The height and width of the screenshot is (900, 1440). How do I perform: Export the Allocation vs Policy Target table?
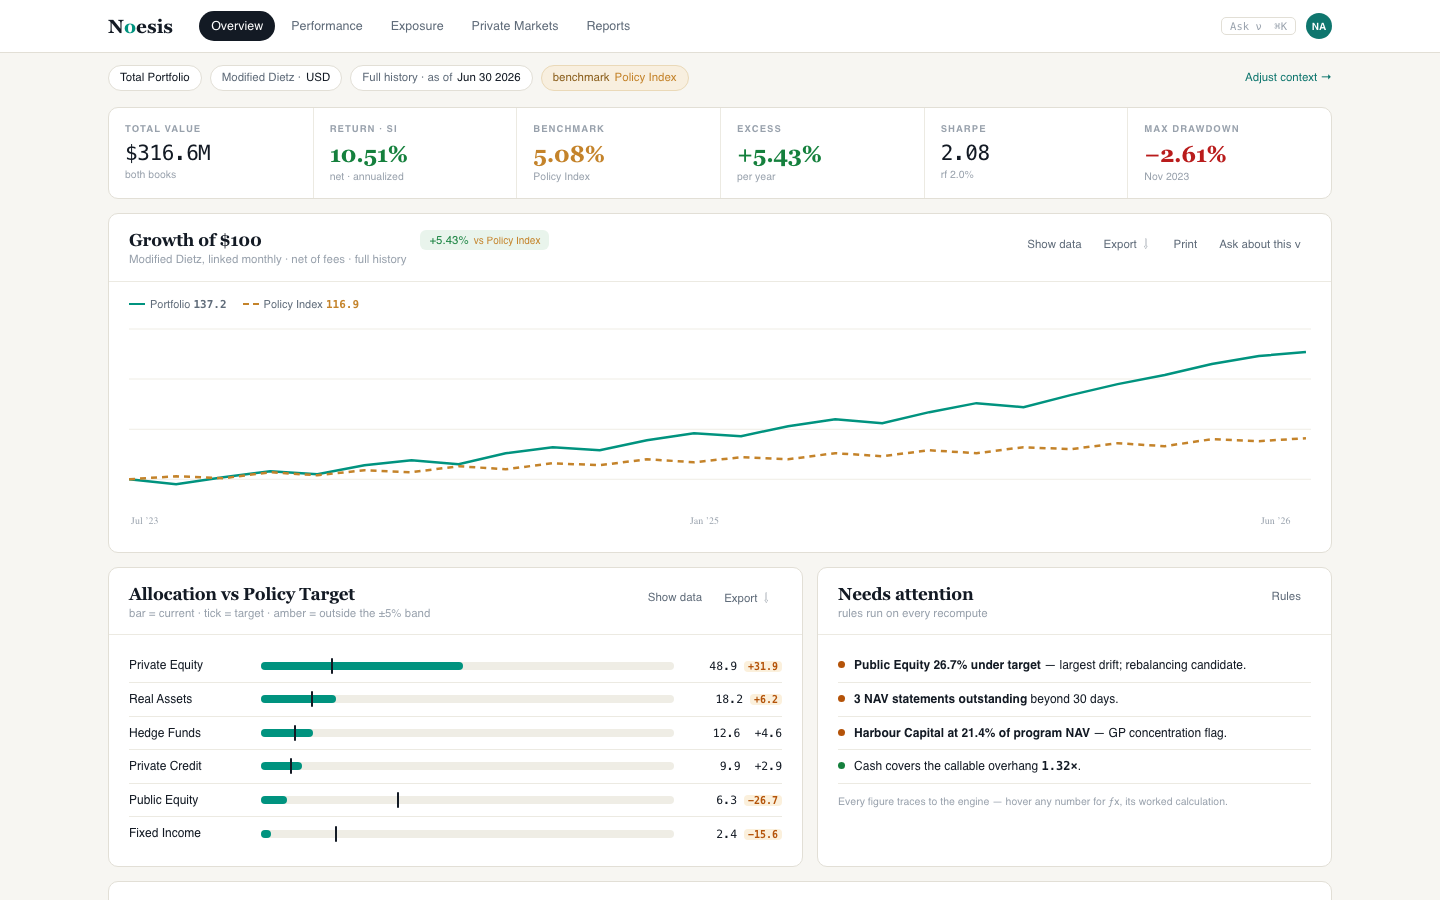[747, 598]
